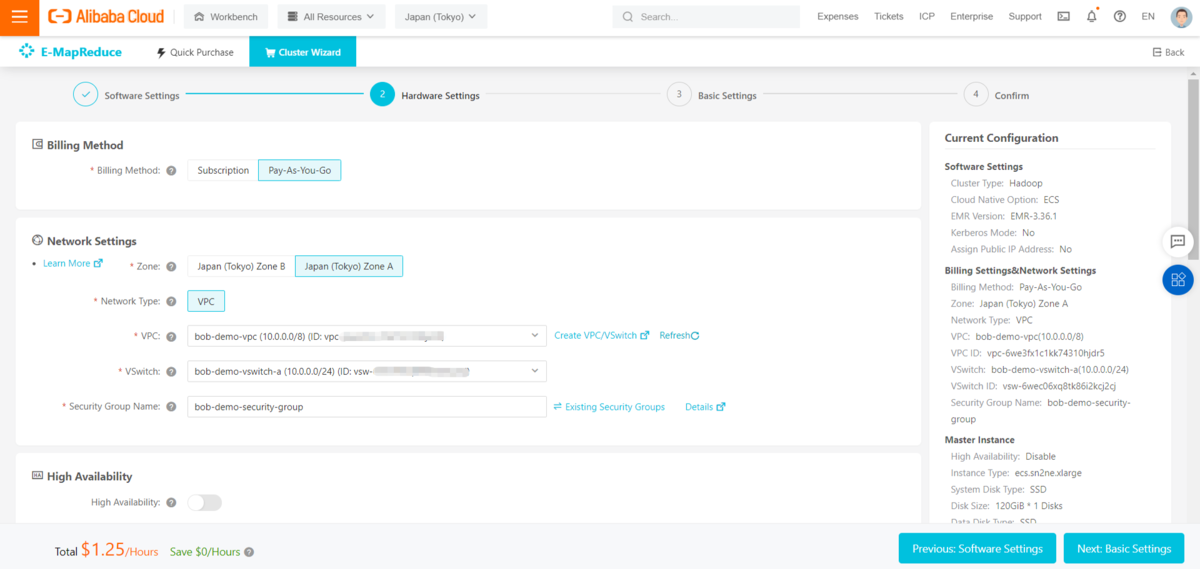Select VPC network type option
Screen dimensions: 1200x569
(x=207, y=301)
